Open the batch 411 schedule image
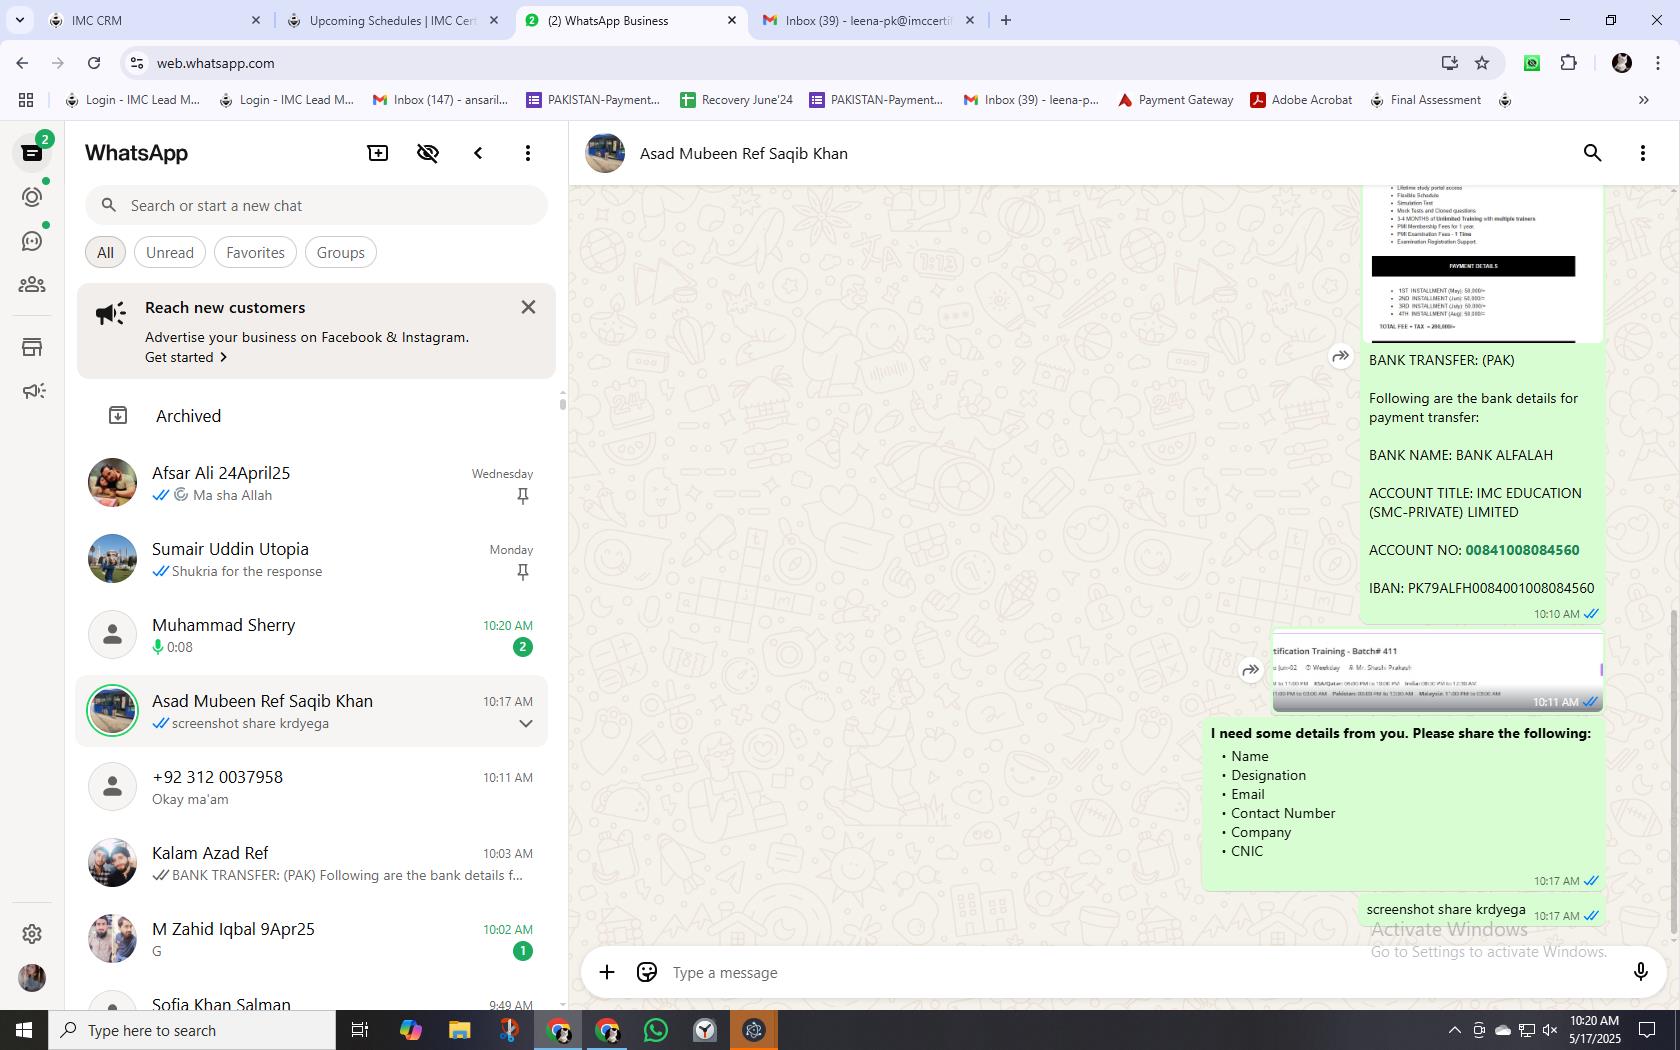 (1437, 672)
